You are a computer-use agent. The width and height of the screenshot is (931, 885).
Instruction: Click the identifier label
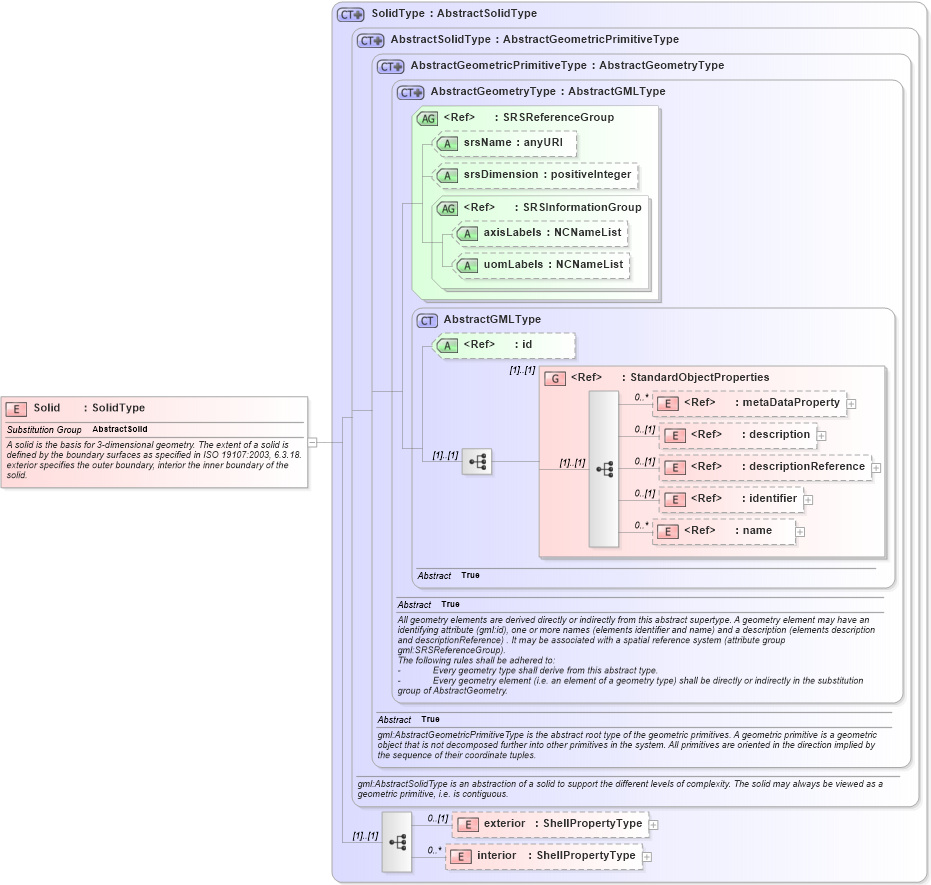tap(772, 499)
